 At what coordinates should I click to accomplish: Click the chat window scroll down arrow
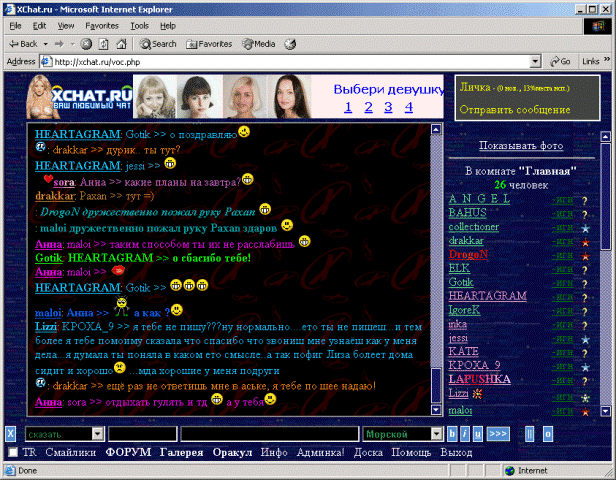point(436,410)
